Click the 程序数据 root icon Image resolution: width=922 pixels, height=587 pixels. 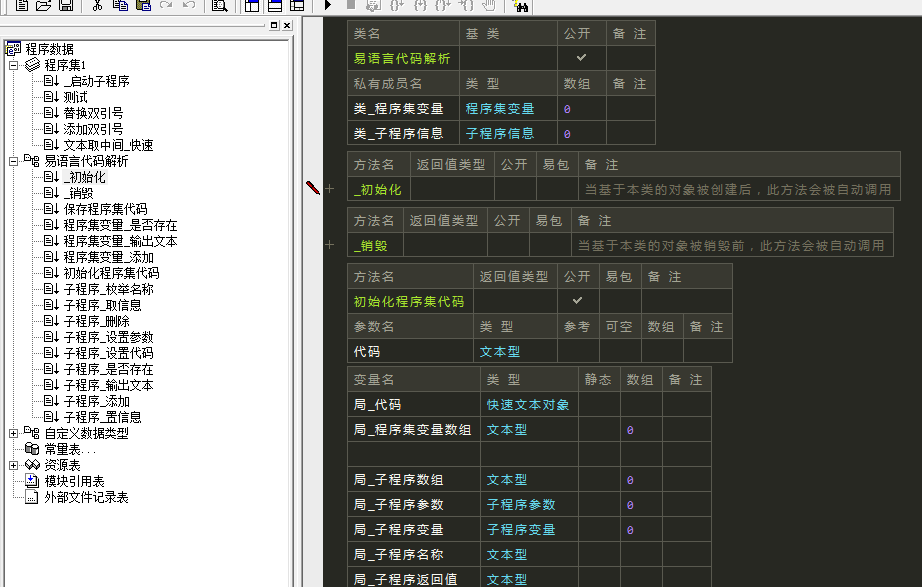[x=14, y=49]
